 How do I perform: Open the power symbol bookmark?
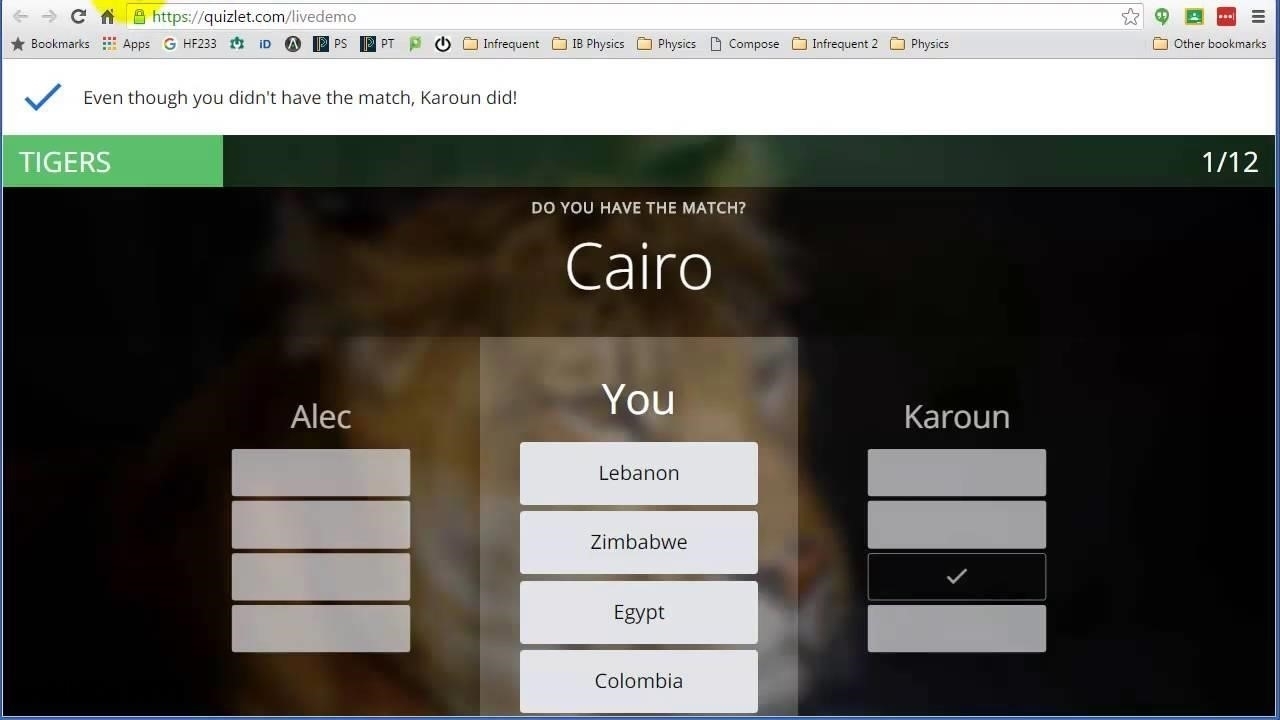coord(443,44)
